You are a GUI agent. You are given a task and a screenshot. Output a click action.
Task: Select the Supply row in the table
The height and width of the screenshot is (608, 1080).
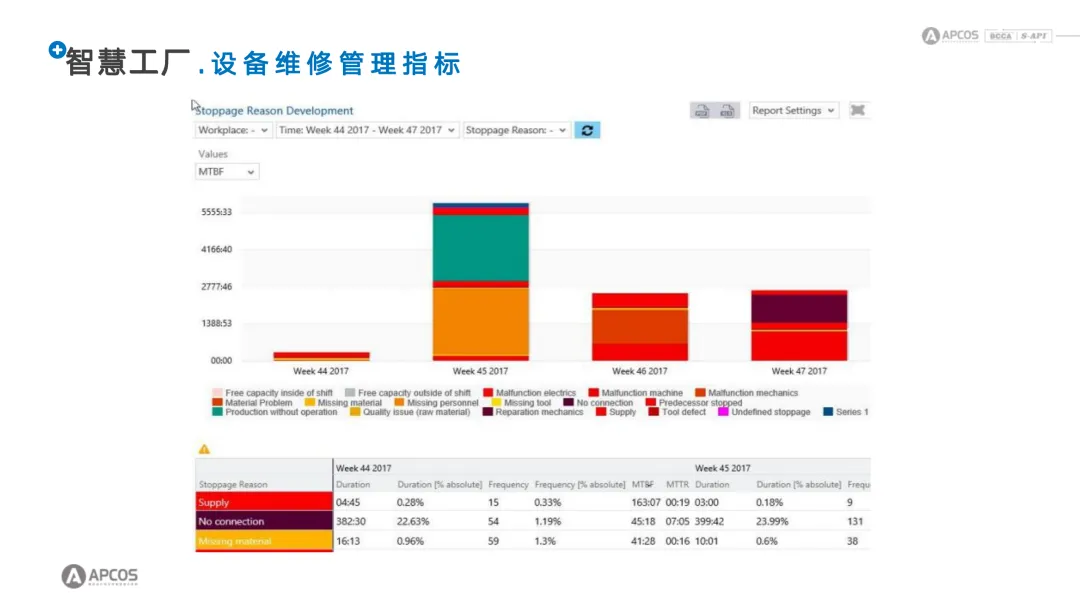(532, 502)
